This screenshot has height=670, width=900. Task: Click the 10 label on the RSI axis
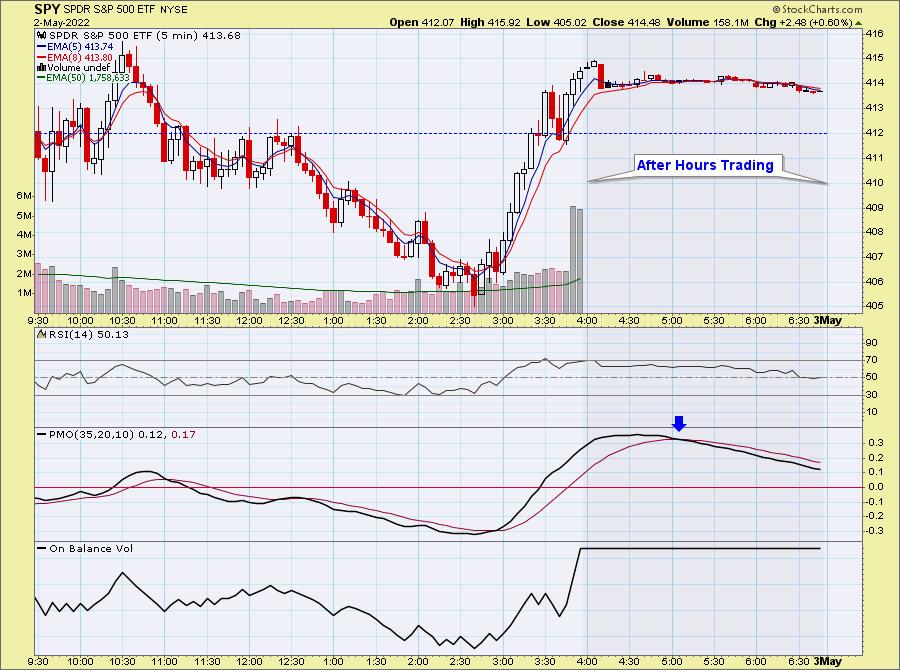[x=871, y=412]
